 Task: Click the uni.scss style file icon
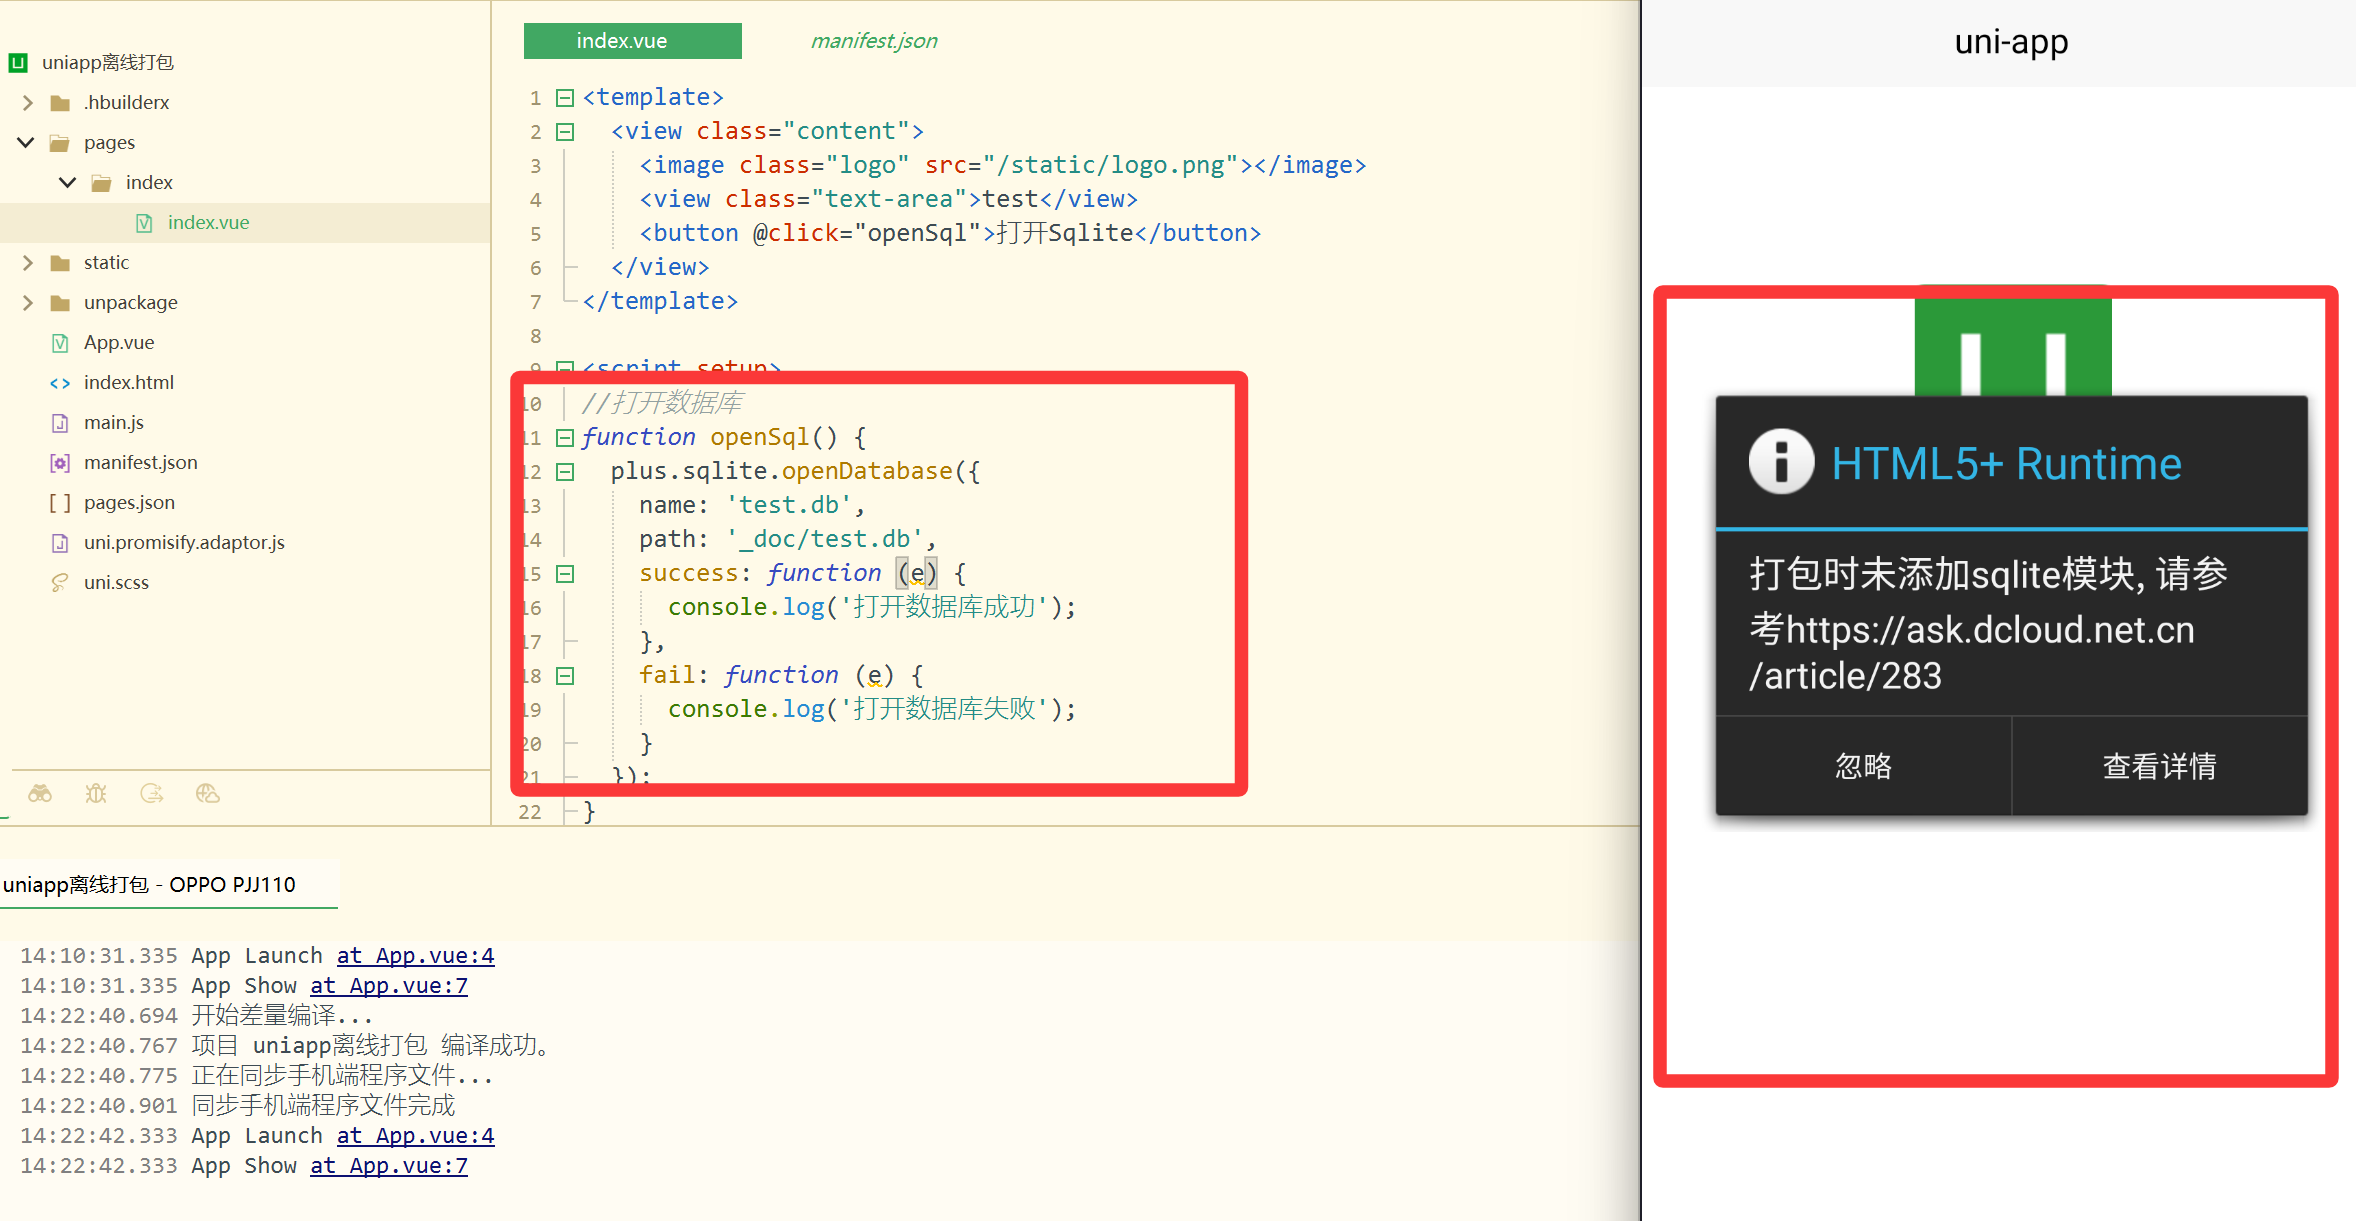(x=59, y=582)
